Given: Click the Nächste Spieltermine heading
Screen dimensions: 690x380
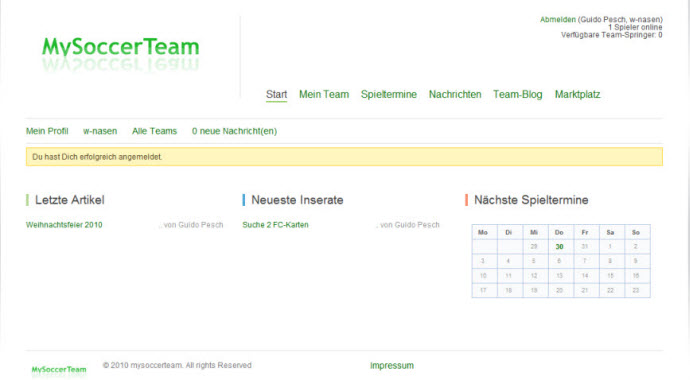Looking at the screenshot, I should point(531,200).
